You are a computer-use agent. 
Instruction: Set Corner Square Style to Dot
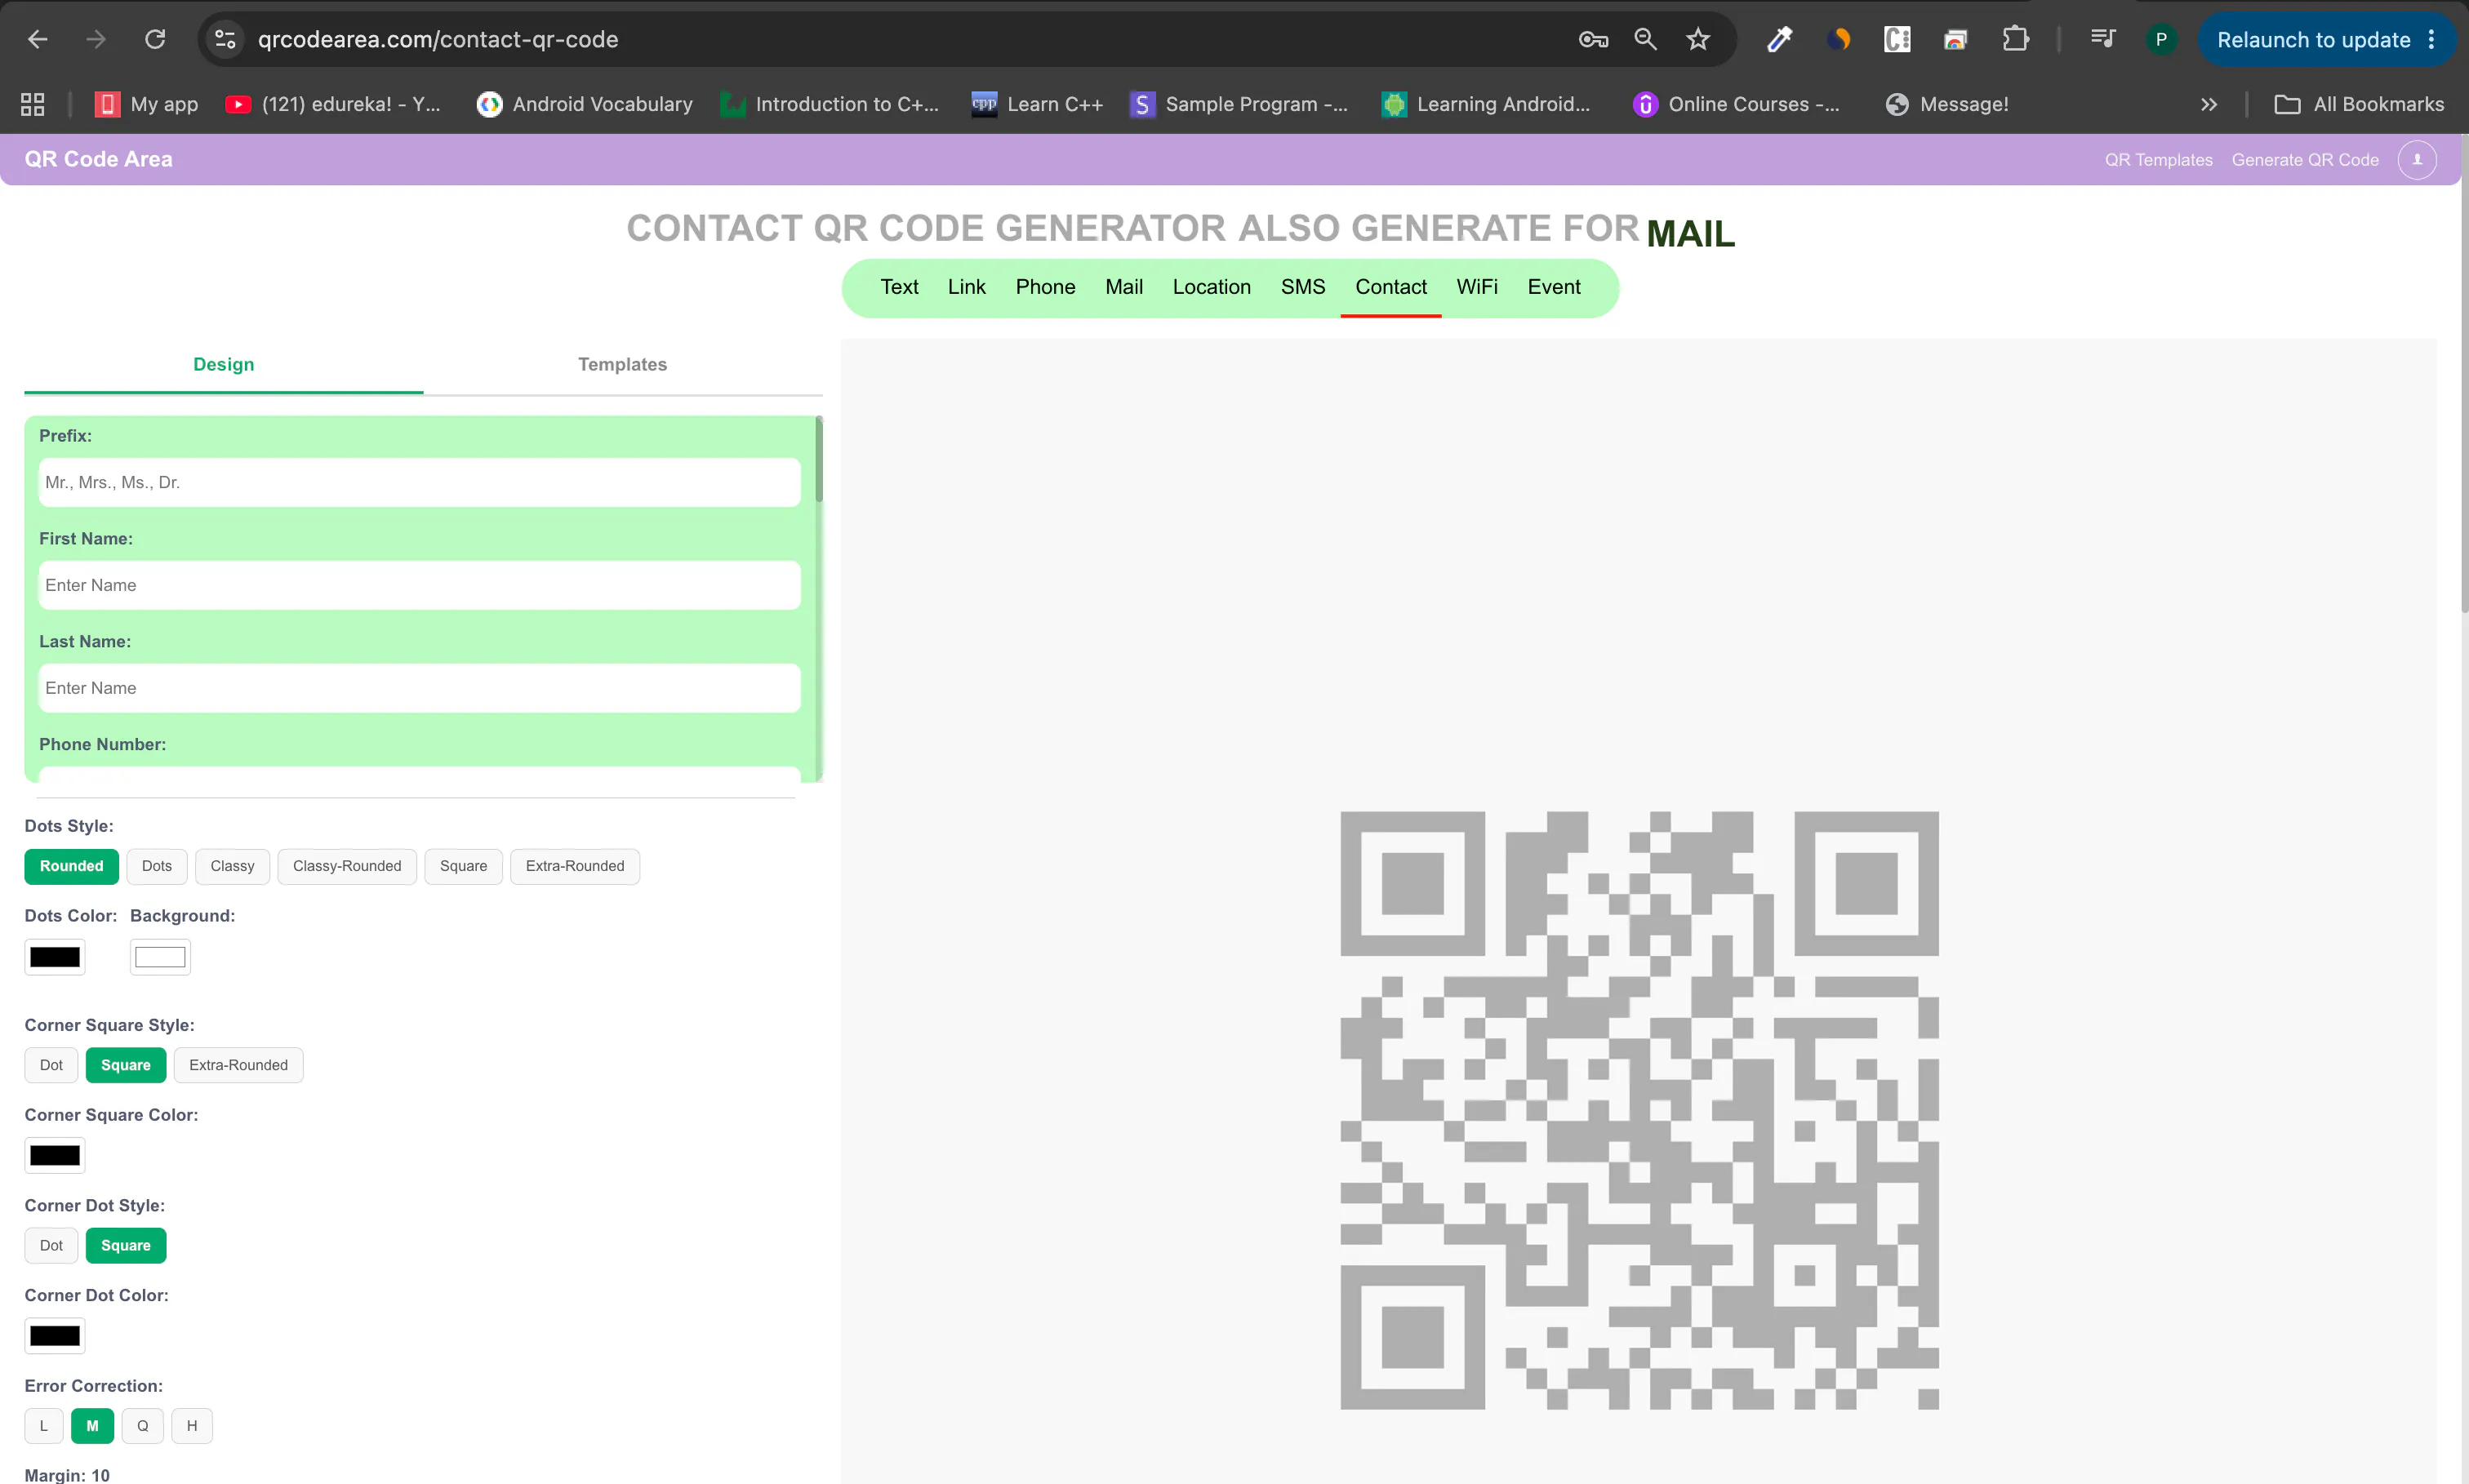51,1065
